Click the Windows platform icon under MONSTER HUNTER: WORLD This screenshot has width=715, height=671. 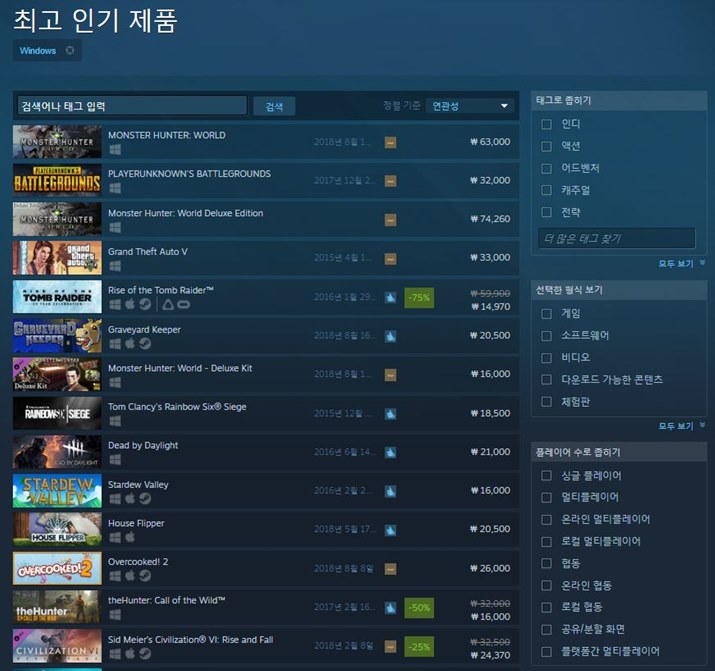(x=115, y=150)
